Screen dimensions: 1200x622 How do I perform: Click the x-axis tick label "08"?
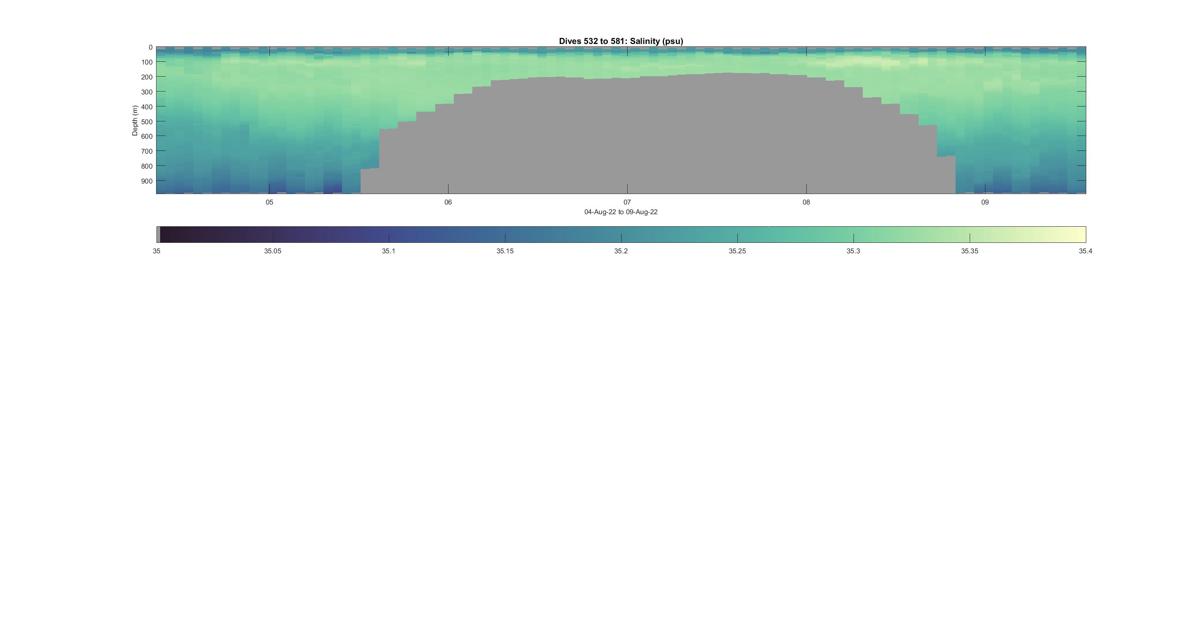(x=806, y=202)
